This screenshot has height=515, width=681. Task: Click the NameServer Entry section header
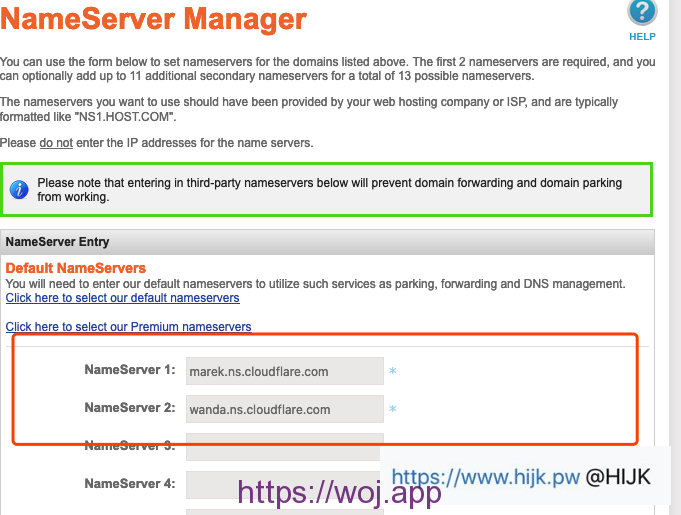coord(327,242)
